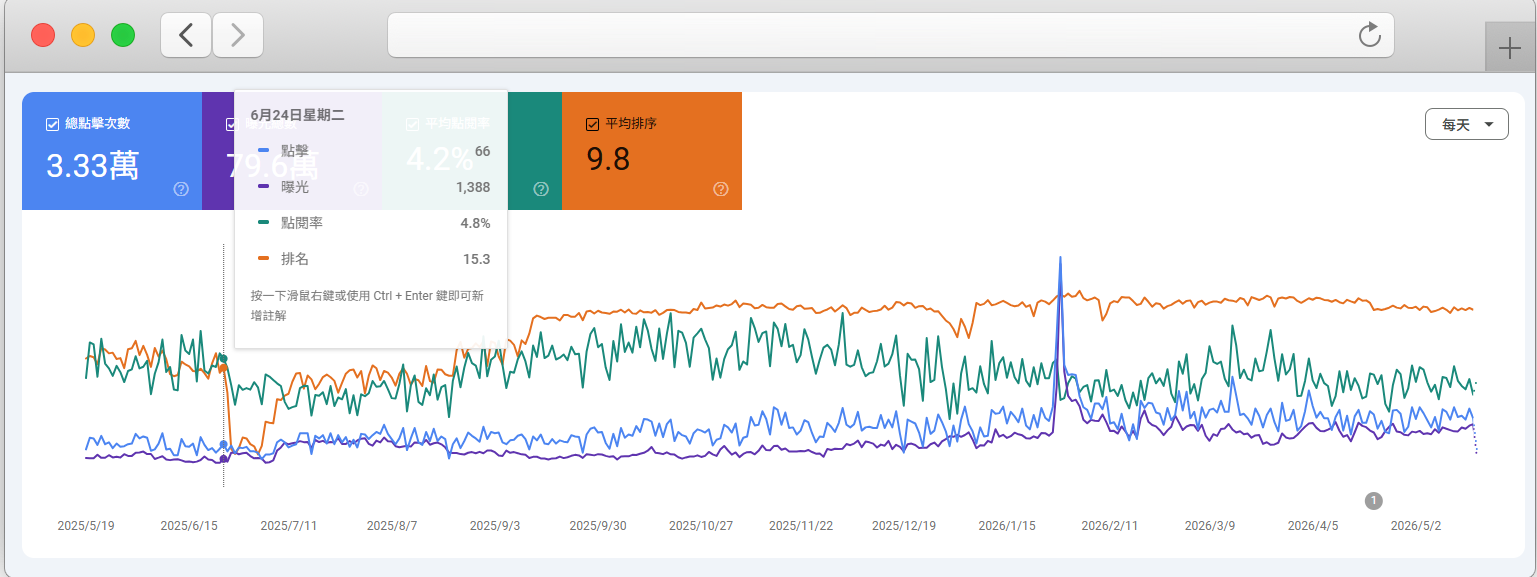Click the x-axis date 2025/9/3
1537x577 pixels.
tap(495, 525)
